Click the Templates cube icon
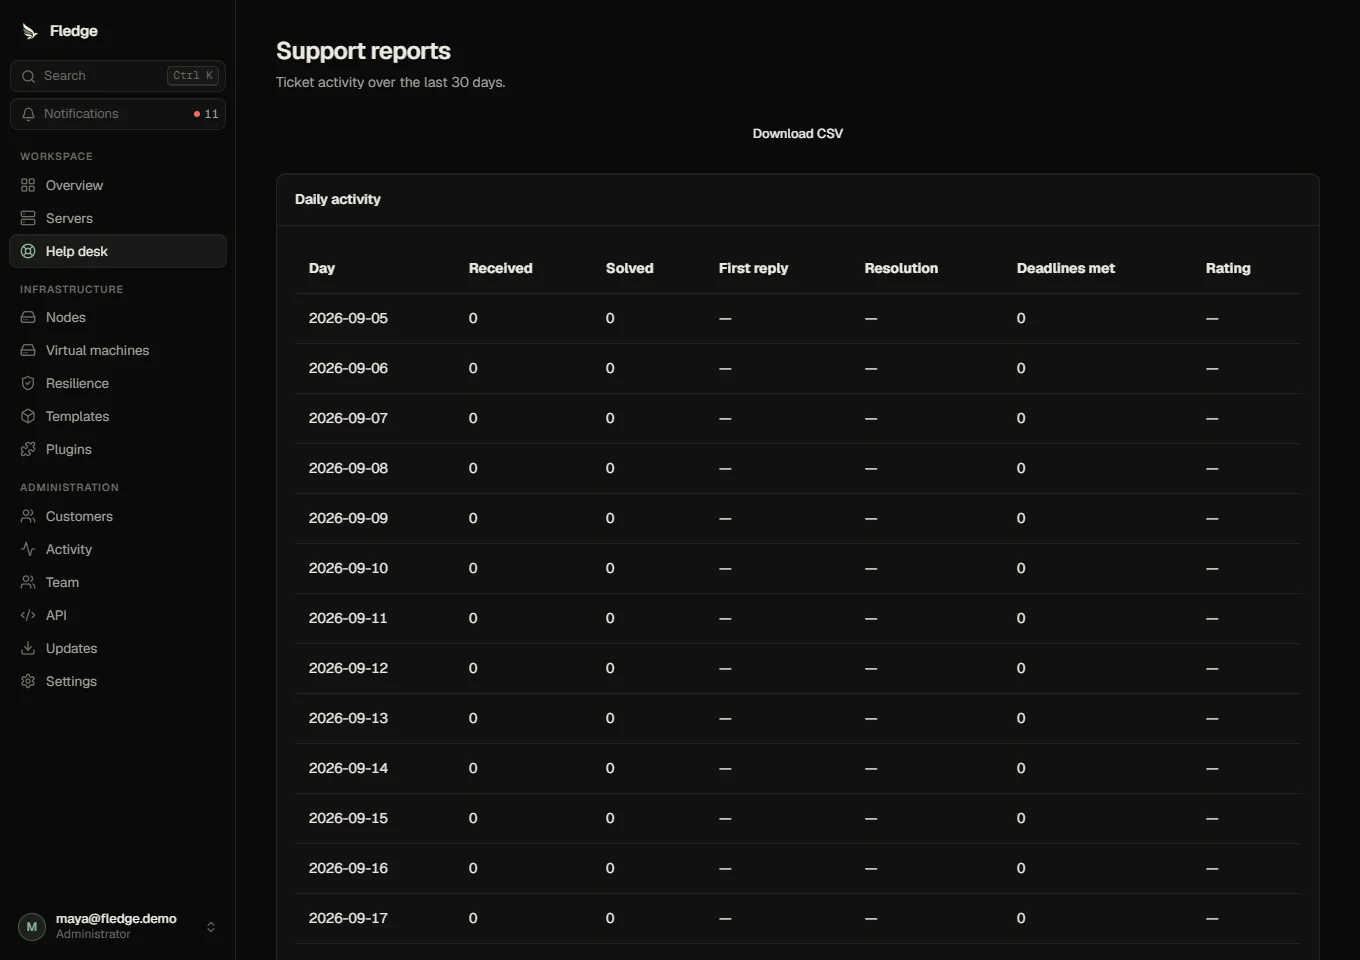Viewport: 1360px width, 960px height. click(x=28, y=416)
